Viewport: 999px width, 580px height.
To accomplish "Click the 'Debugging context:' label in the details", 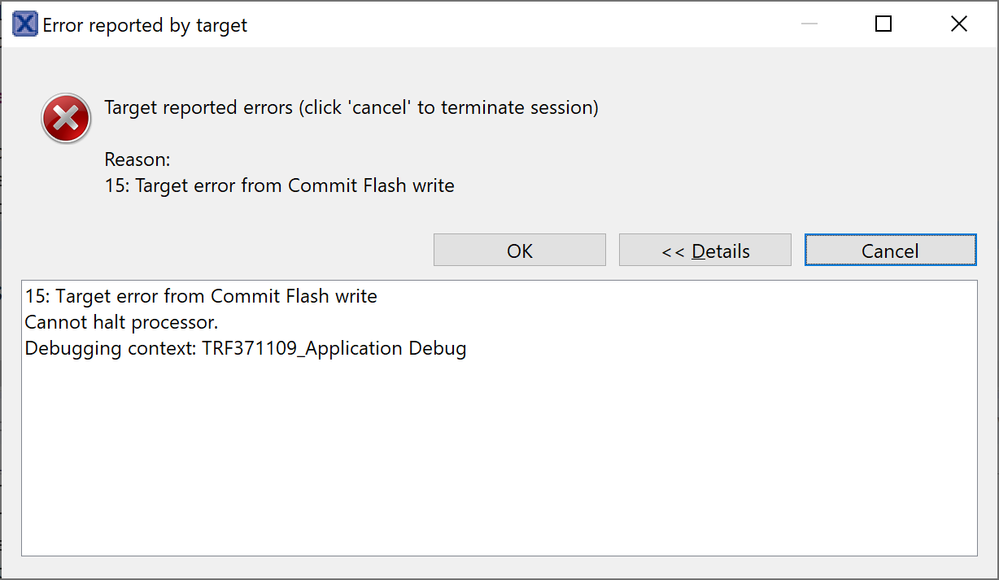I will (x=103, y=349).
